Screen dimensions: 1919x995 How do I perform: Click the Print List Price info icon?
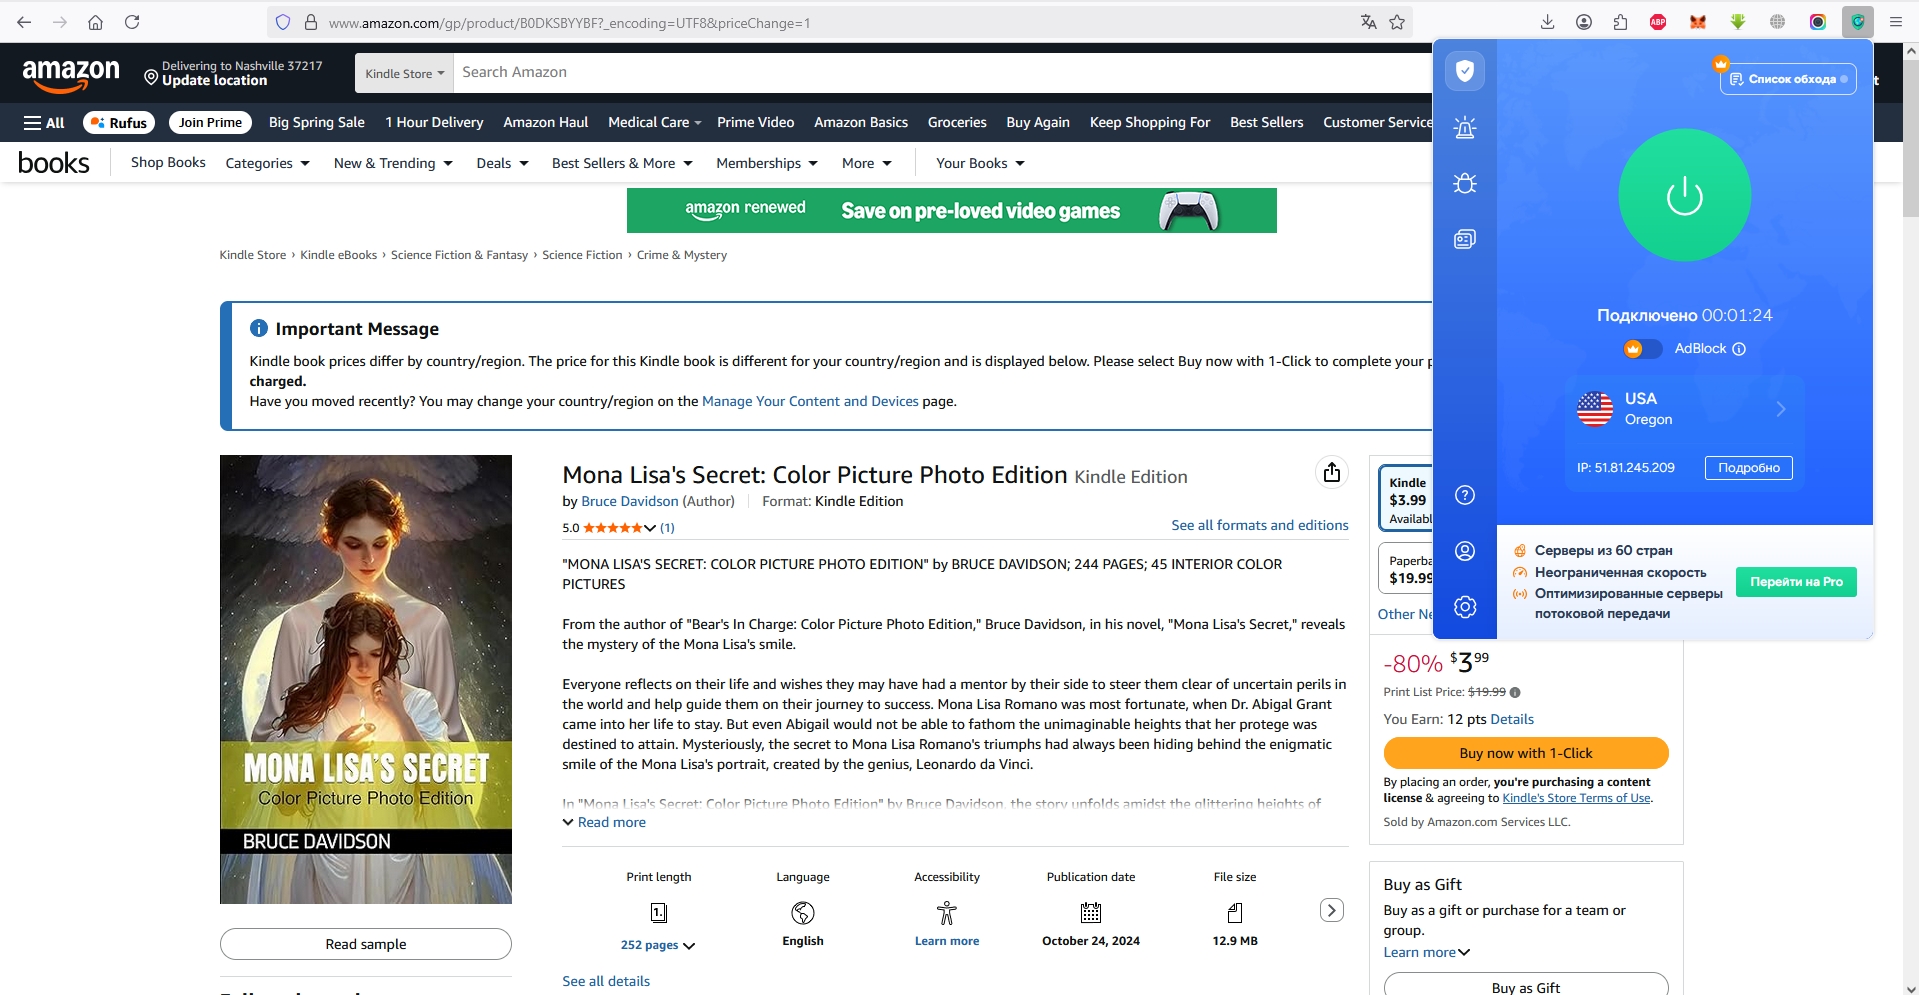tap(1515, 693)
